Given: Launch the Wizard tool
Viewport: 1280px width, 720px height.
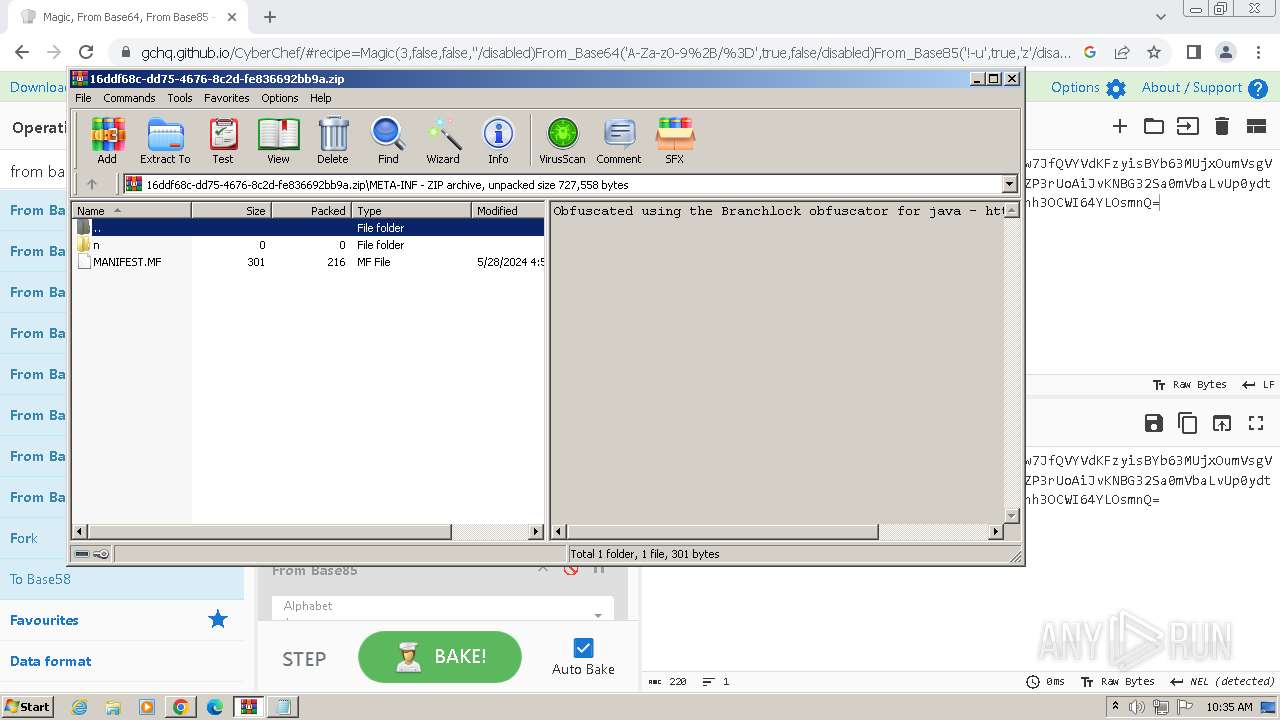Looking at the screenshot, I should pyautogui.click(x=443, y=140).
